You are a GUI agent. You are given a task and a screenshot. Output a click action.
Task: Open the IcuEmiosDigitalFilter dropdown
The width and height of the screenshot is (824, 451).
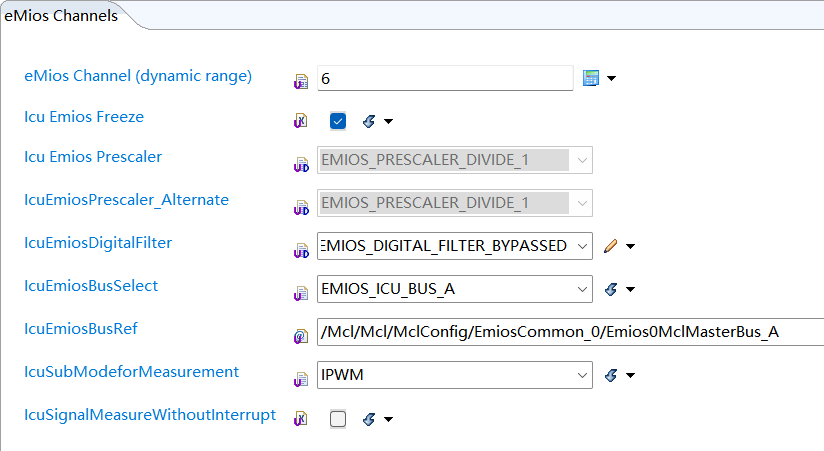tap(582, 246)
